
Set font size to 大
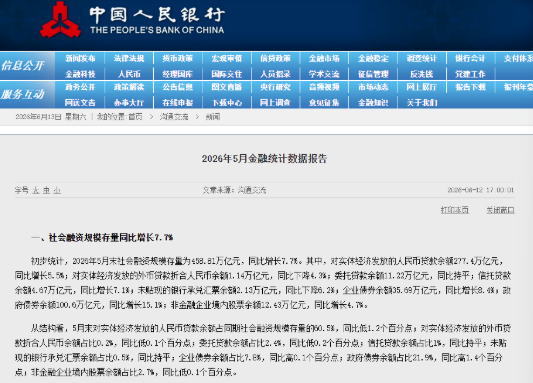(x=36, y=190)
